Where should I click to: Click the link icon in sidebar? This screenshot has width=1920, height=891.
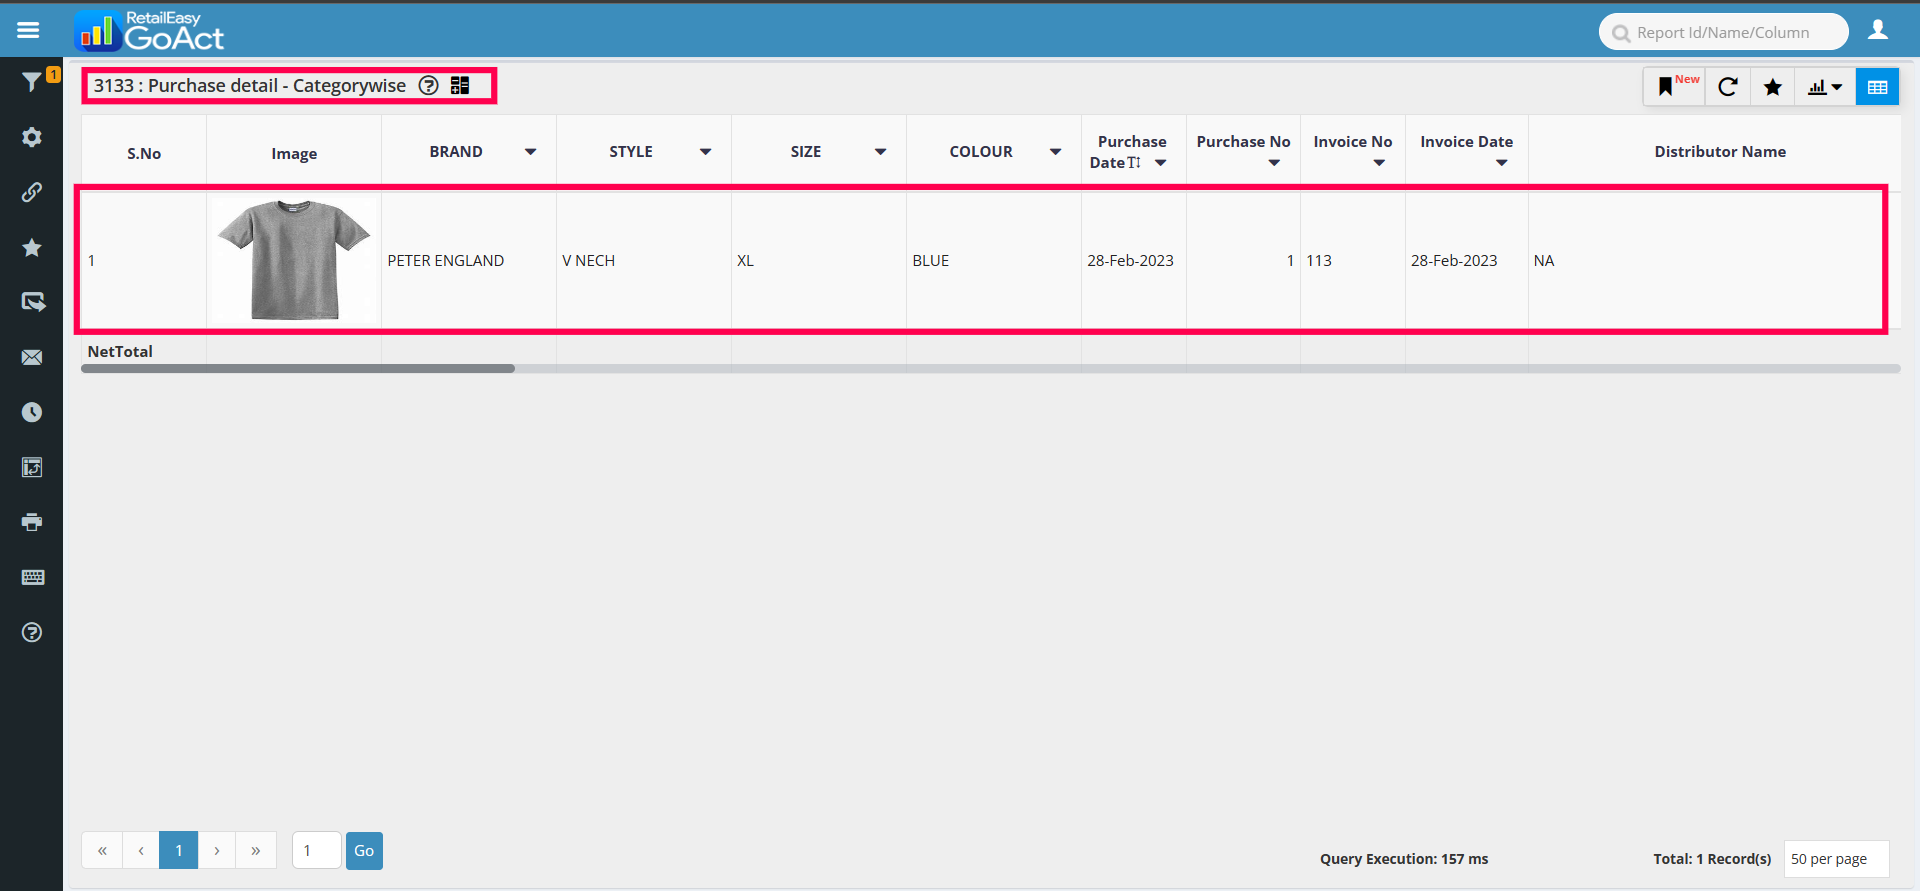click(32, 192)
